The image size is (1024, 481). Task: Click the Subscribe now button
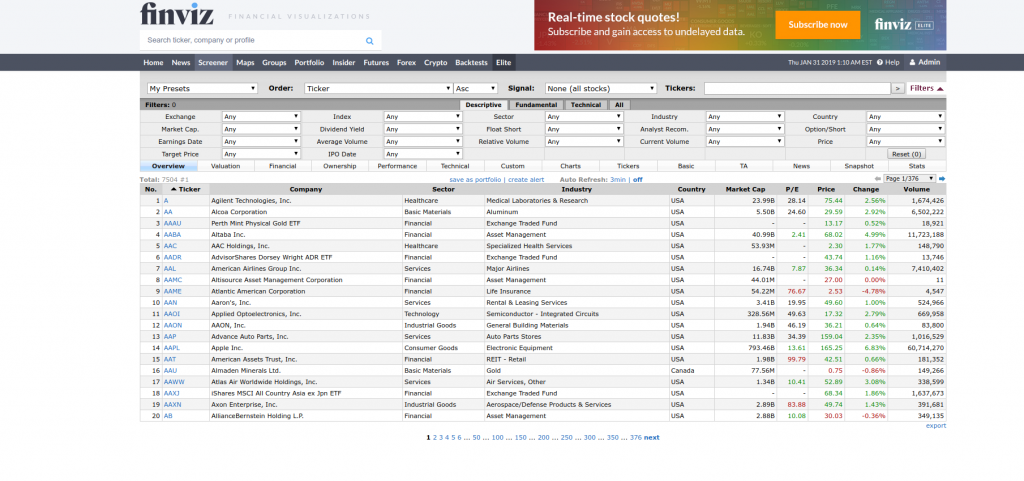pos(818,25)
